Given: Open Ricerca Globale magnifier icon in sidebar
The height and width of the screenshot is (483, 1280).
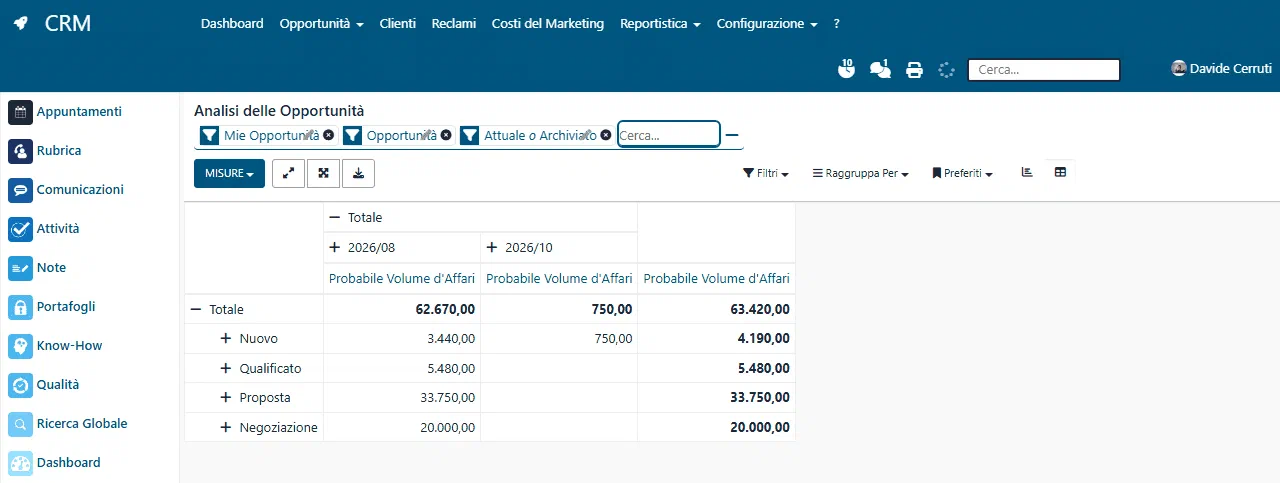Looking at the screenshot, I should point(21,424).
